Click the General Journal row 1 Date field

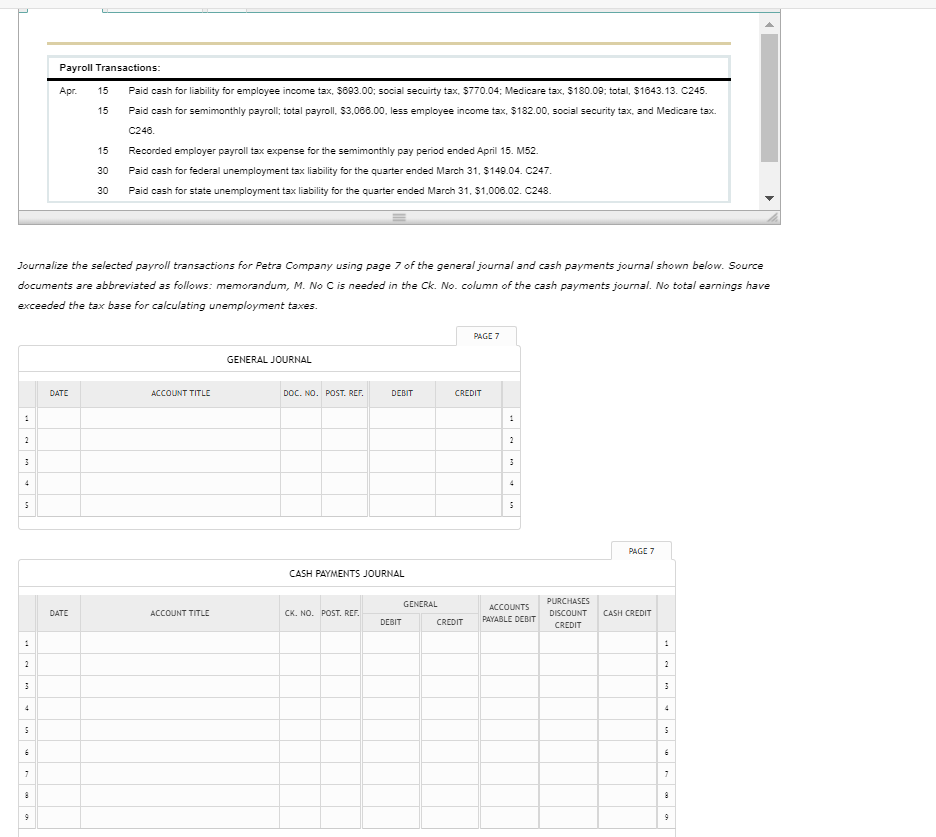[59, 418]
